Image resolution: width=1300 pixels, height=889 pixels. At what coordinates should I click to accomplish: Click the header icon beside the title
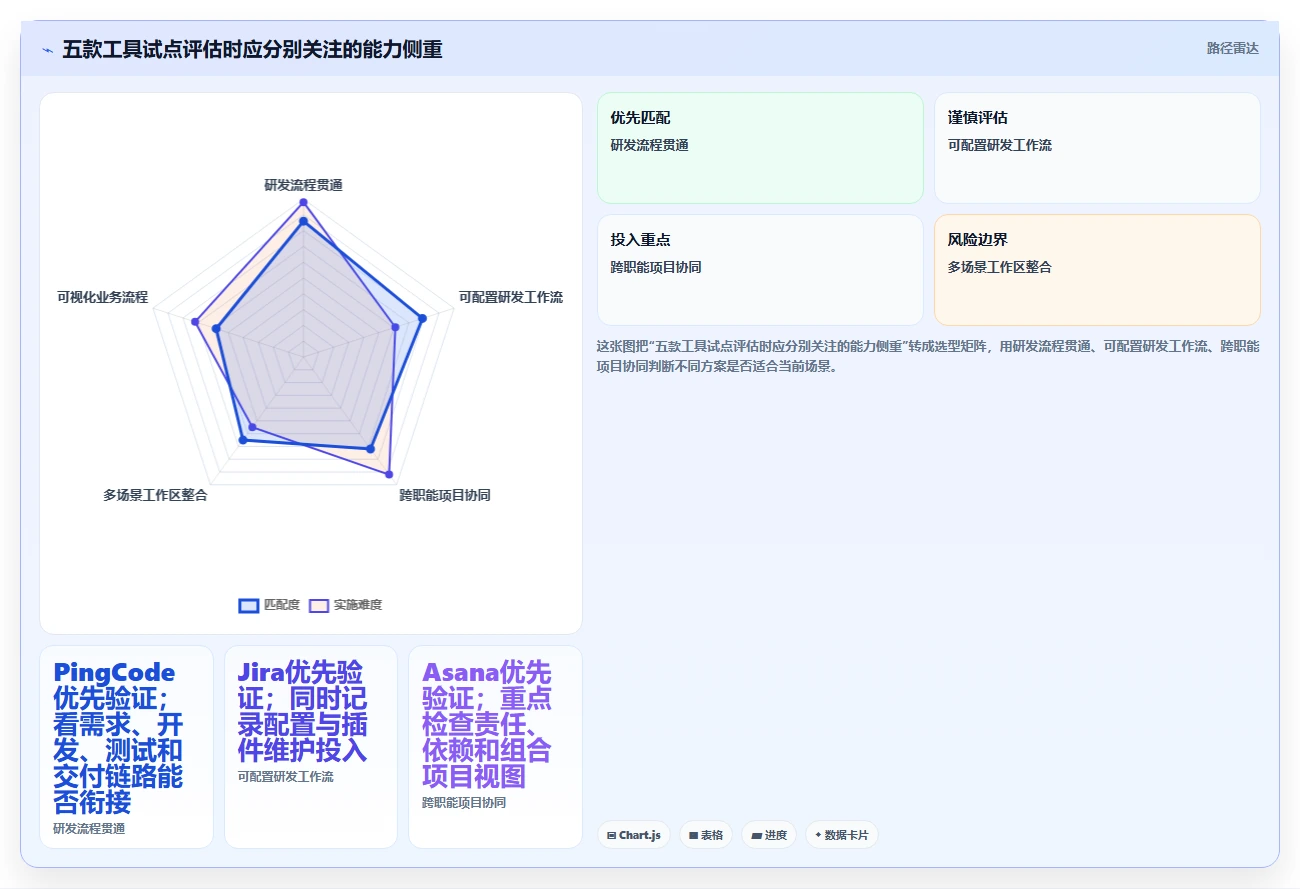[x=47, y=49]
